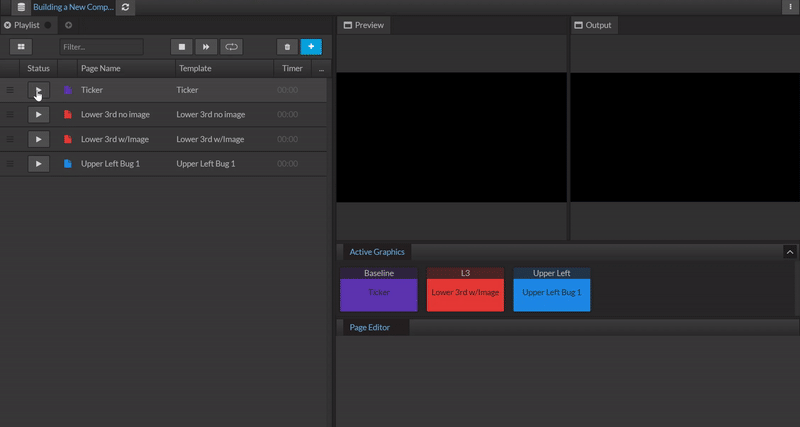Click the Filter input field
800x427 pixels.
point(101,46)
